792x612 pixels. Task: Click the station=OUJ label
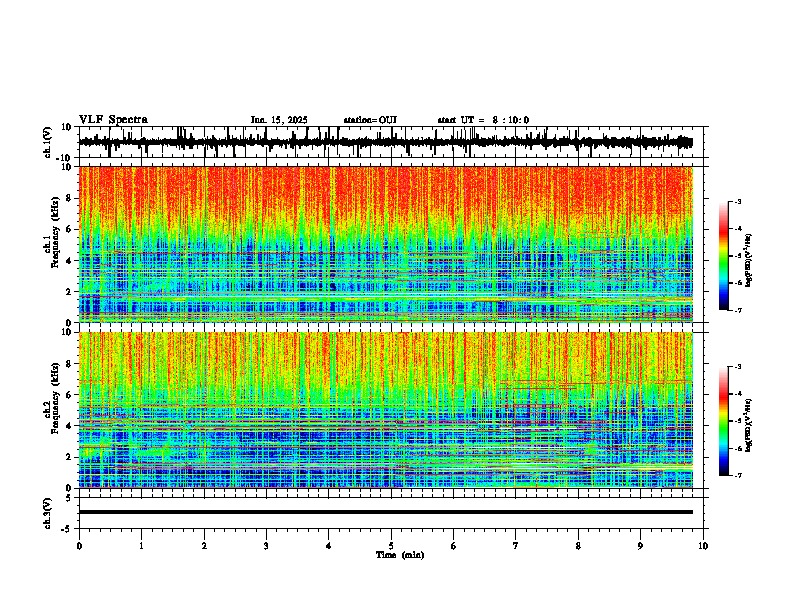(370, 120)
